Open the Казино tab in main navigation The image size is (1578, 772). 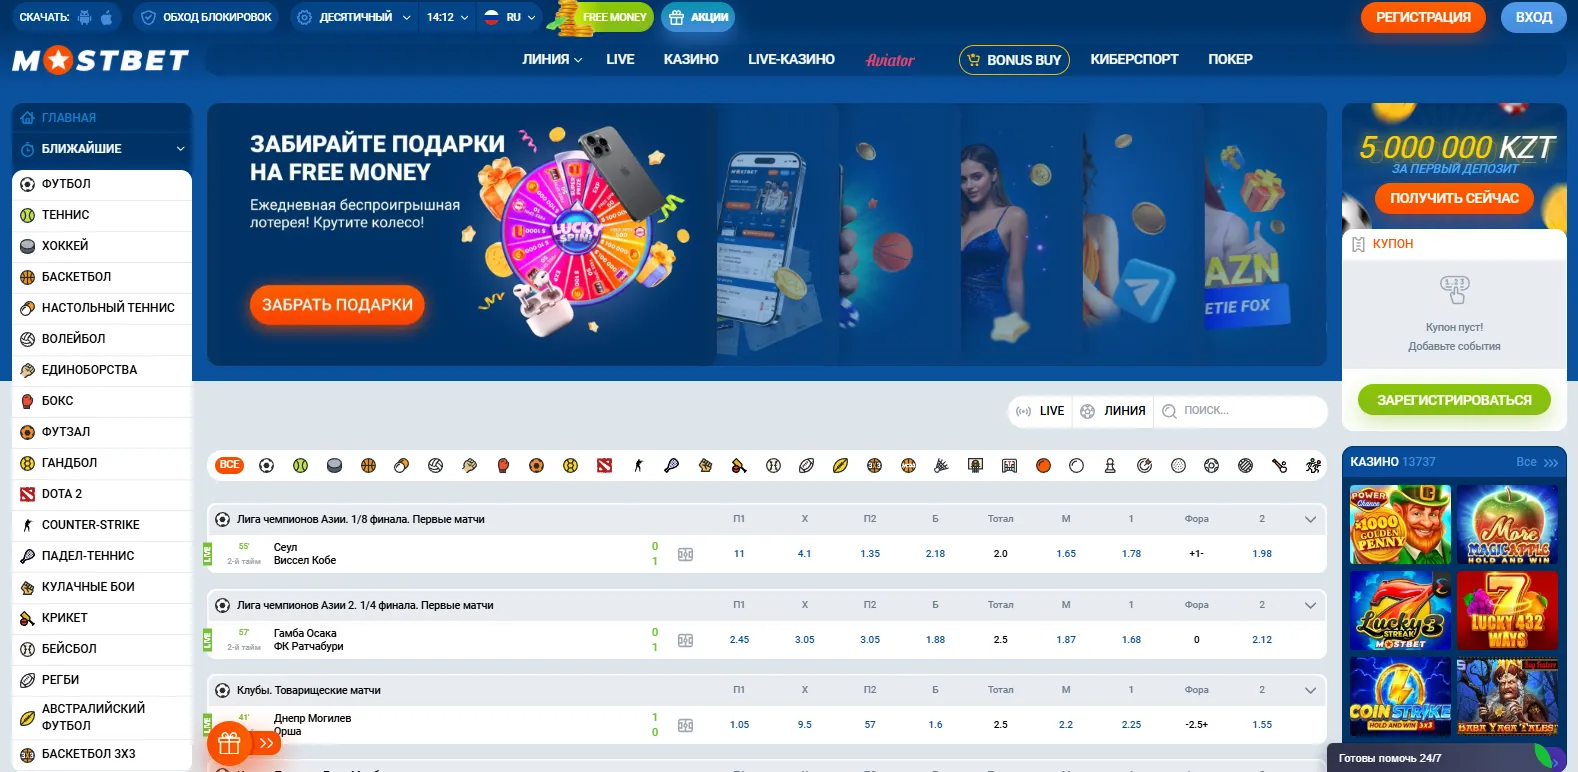tap(690, 60)
